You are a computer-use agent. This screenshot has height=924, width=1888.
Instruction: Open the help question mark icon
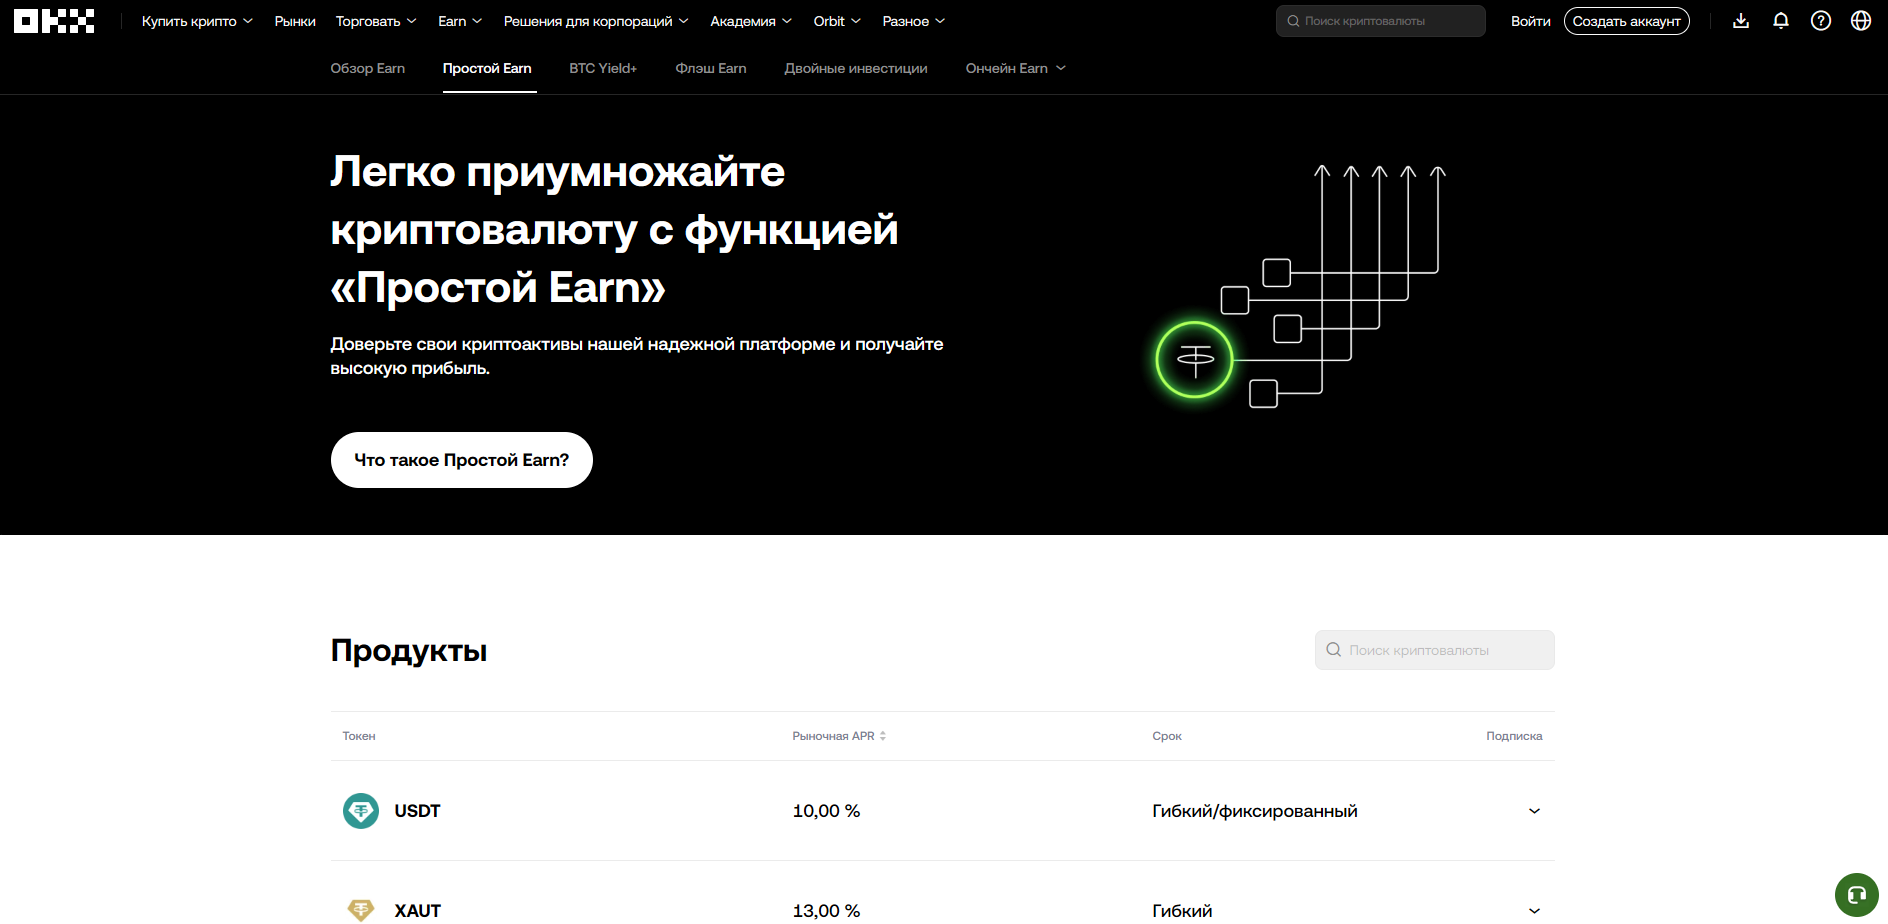[x=1821, y=21]
